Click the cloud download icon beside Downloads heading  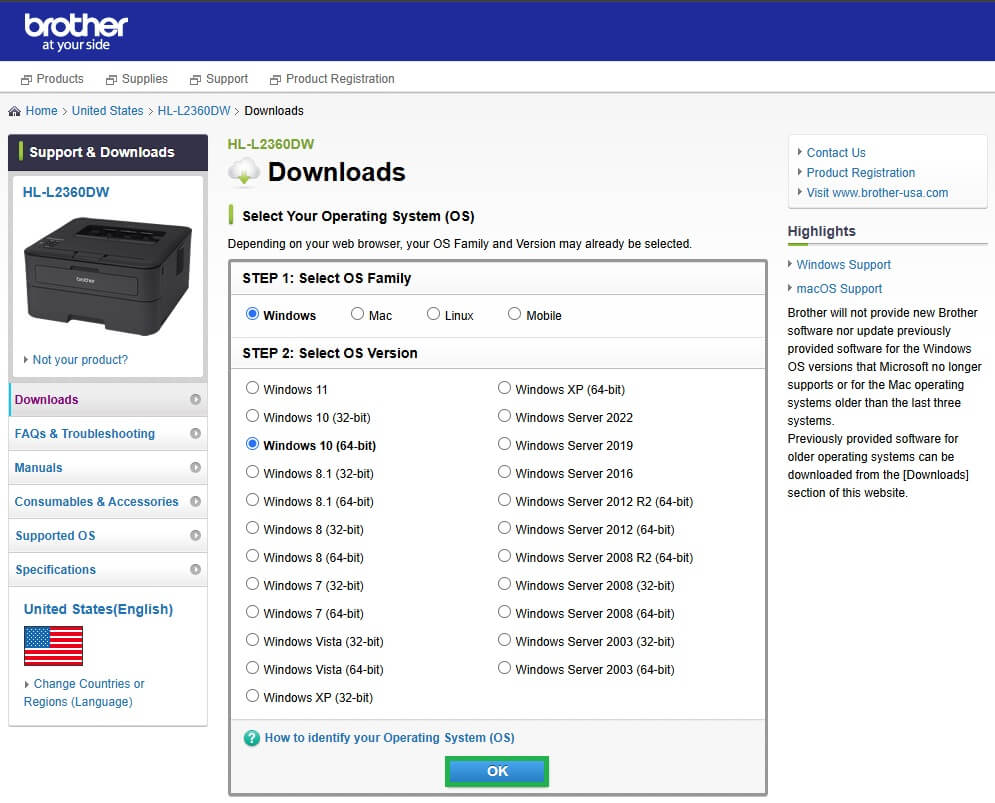(244, 172)
